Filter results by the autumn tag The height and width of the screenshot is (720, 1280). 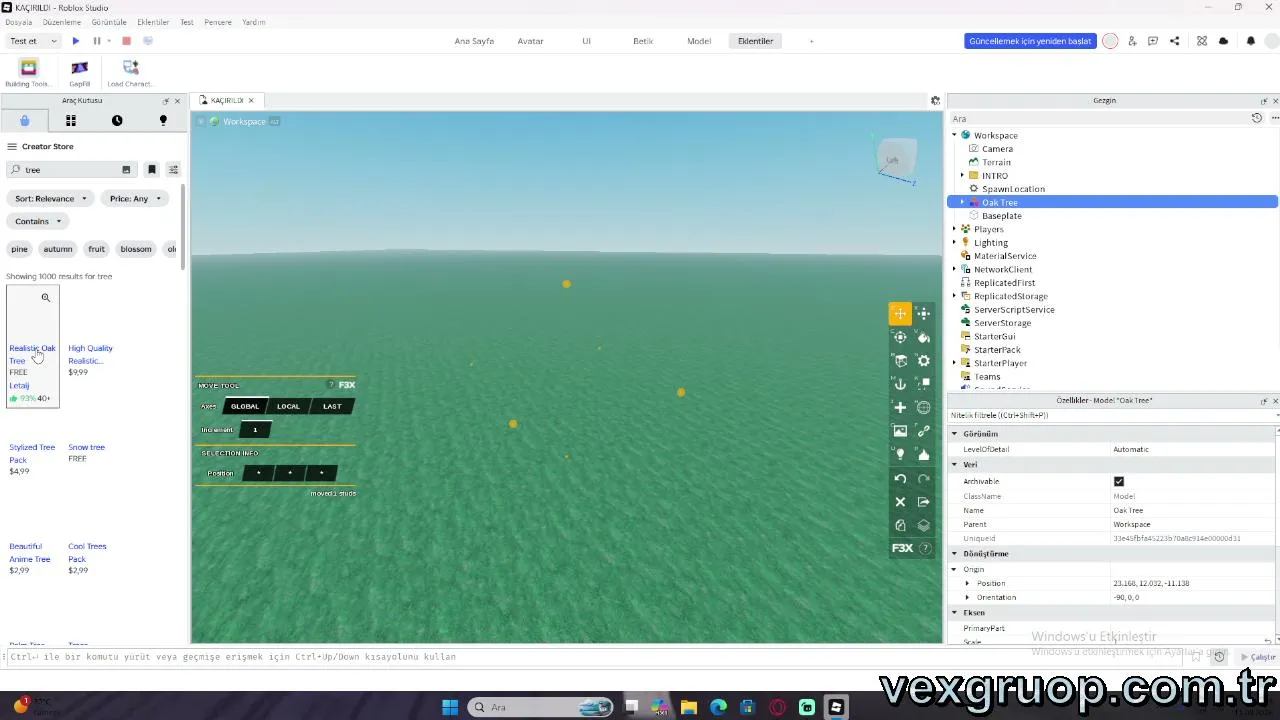[x=58, y=249]
